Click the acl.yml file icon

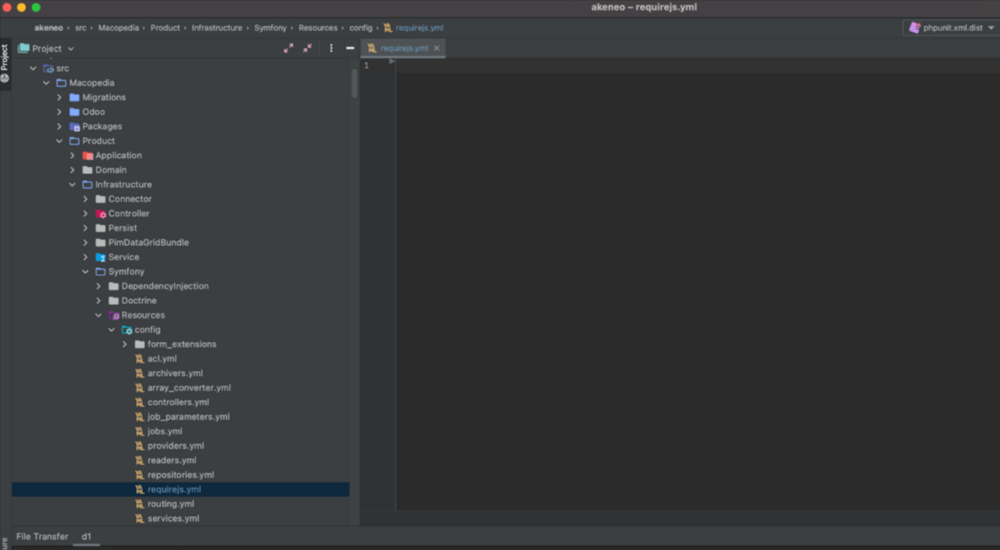(139, 359)
